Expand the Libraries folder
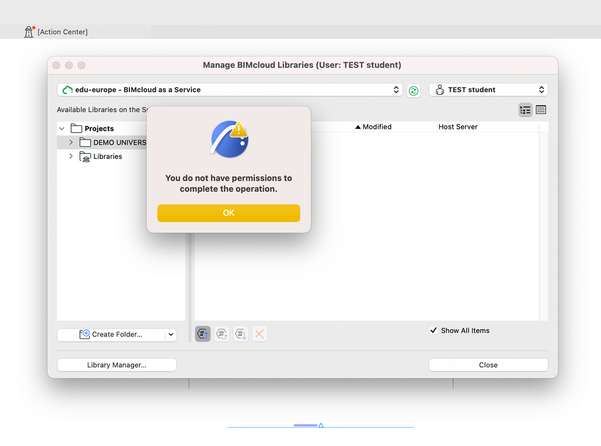 click(x=71, y=156)
